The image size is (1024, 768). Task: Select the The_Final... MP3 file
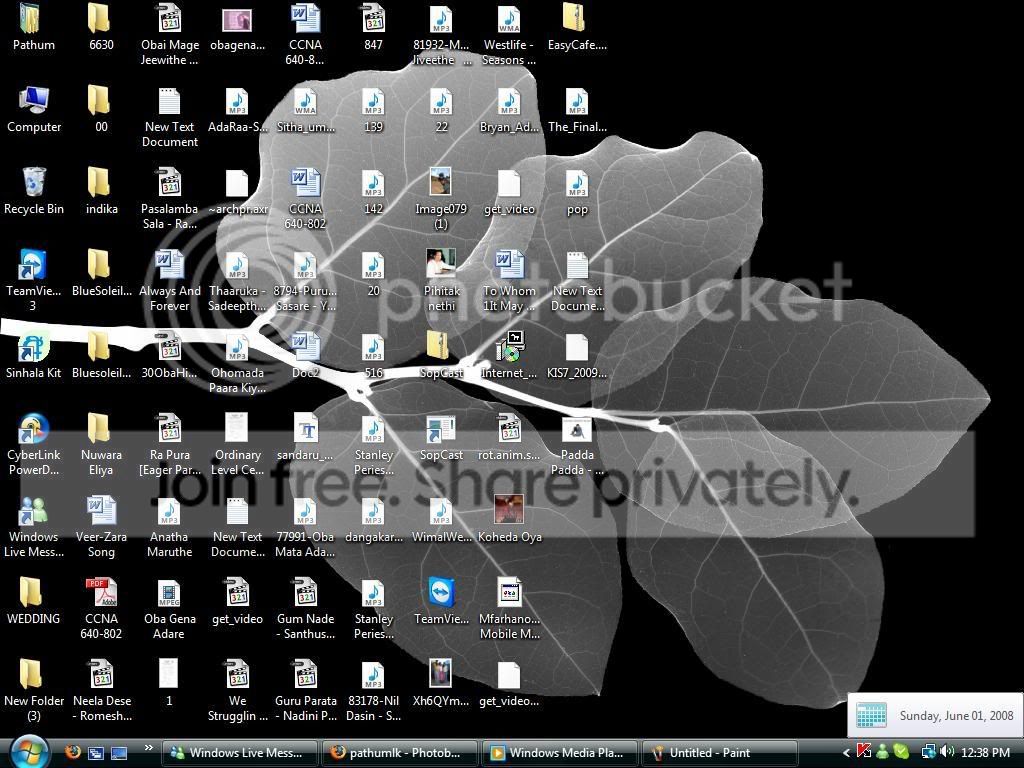(577, 101)
